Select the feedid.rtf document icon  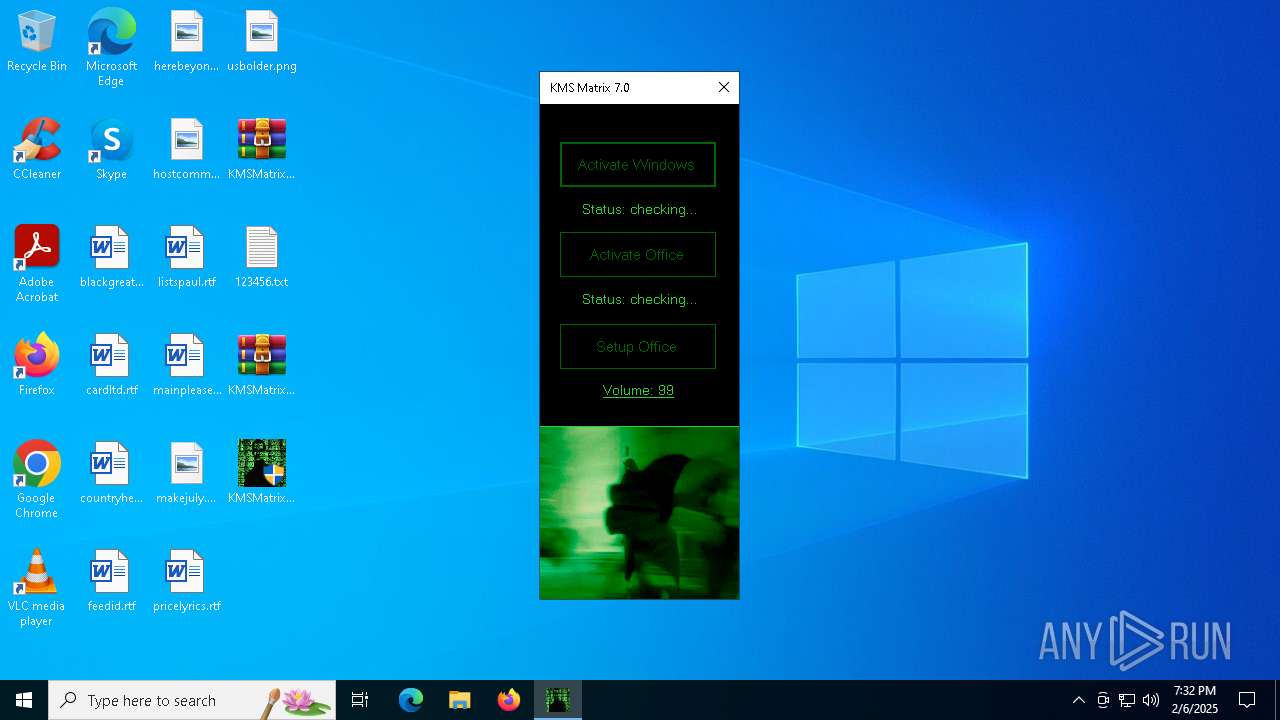pyautogui.click(x=111, y=582)
